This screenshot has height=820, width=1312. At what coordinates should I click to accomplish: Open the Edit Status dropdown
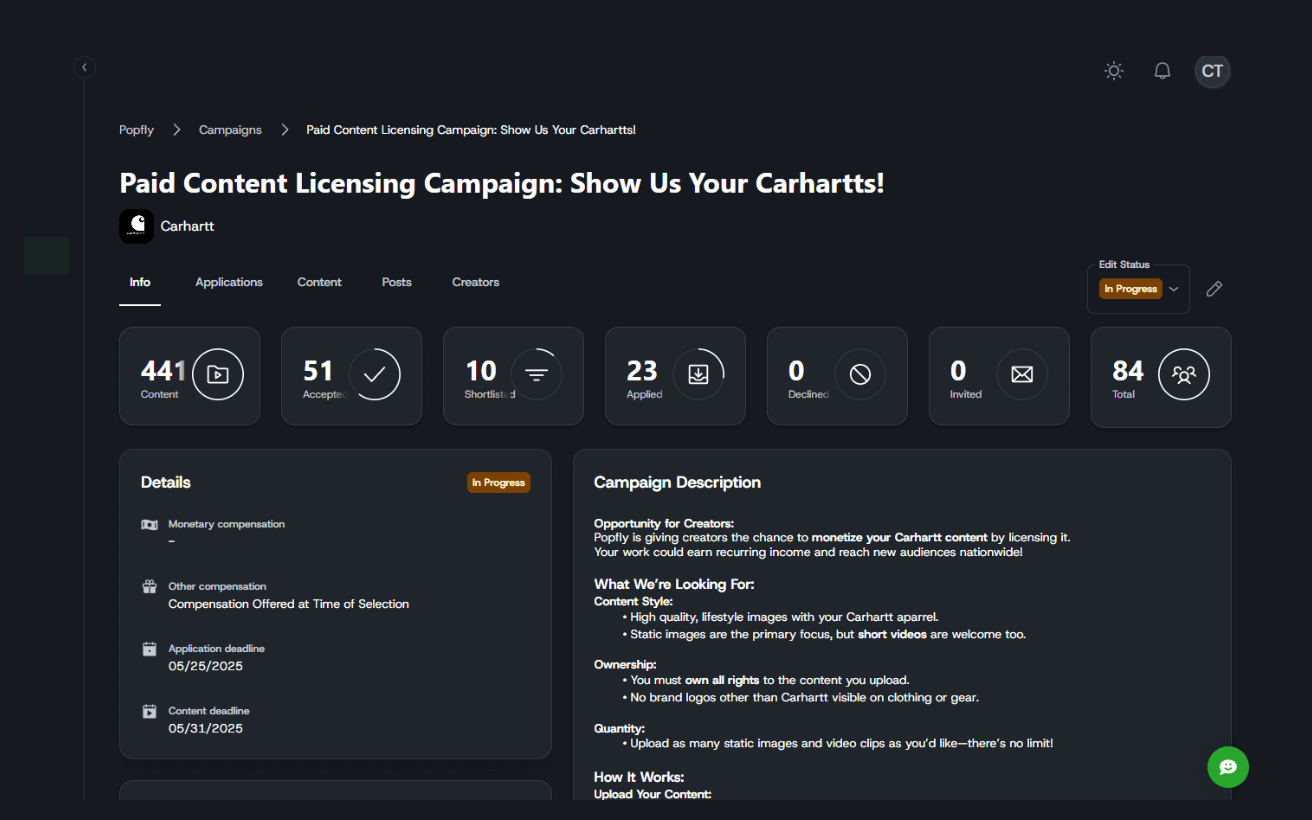[1138, 289]
